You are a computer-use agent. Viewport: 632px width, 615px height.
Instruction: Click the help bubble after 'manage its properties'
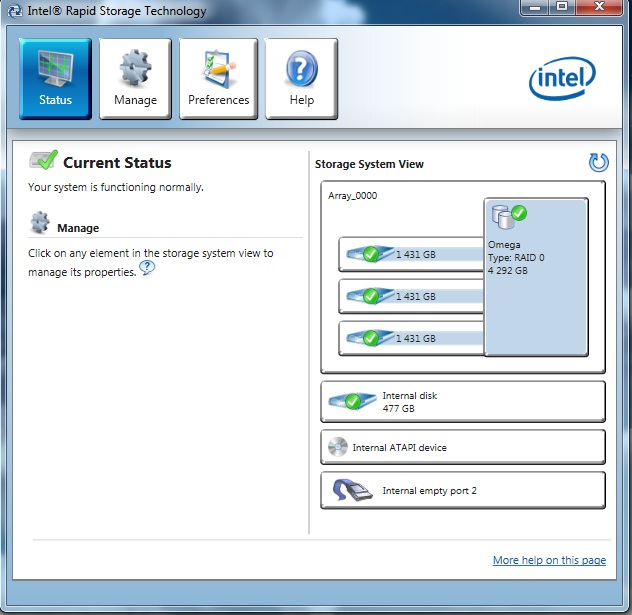point(147,268)
